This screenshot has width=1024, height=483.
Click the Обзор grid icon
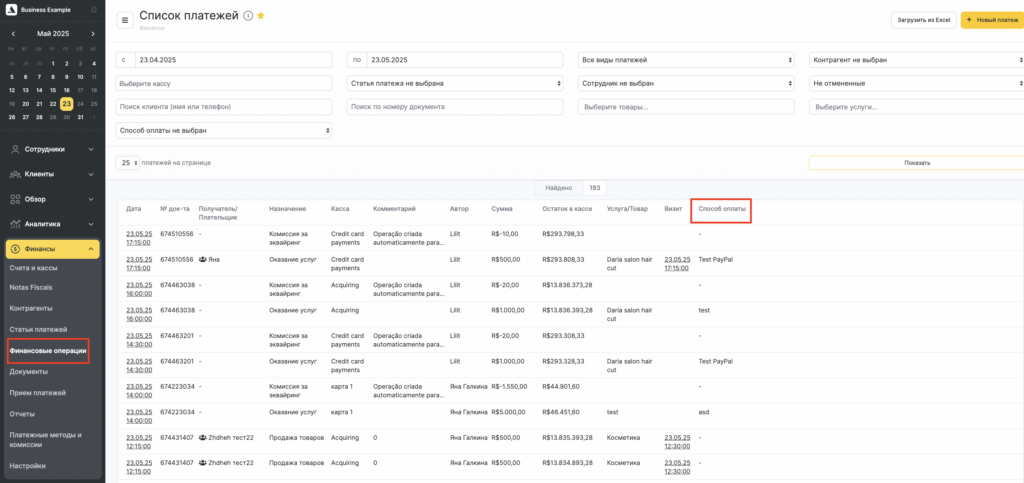tap(15, 199)
